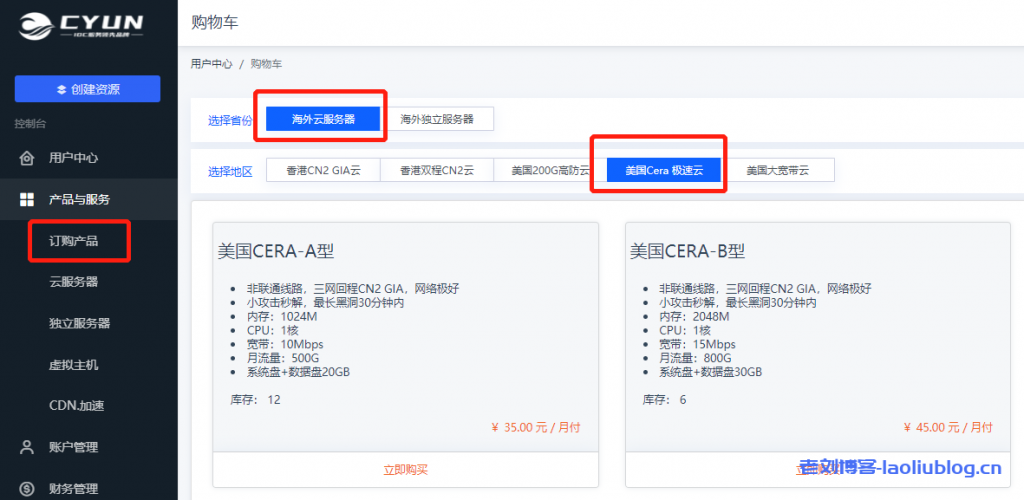
Task: Select the 美国200G高防云 region
Action: (550, 170)
